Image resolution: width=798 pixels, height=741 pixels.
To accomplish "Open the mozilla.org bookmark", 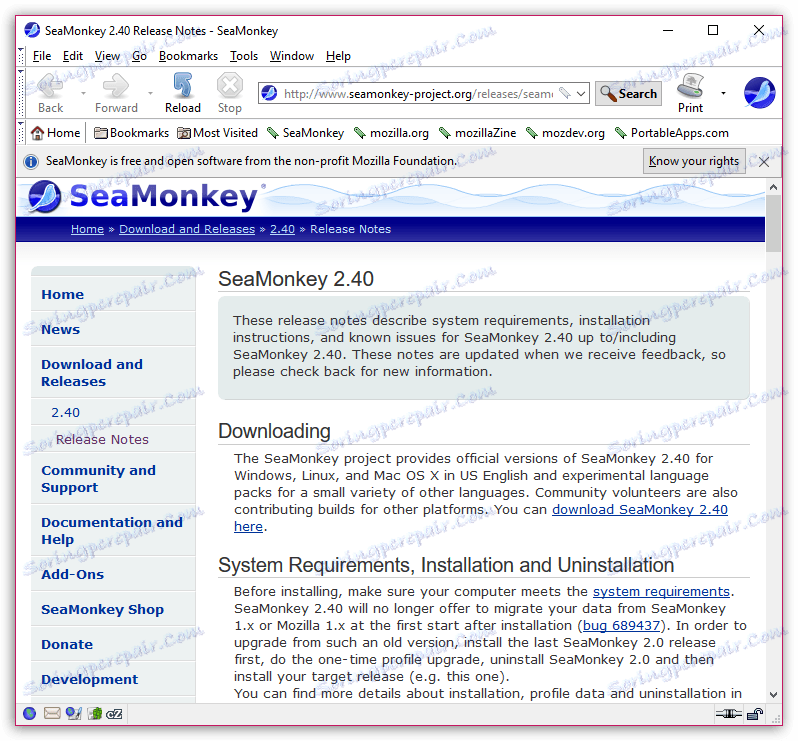I will 391,133.
